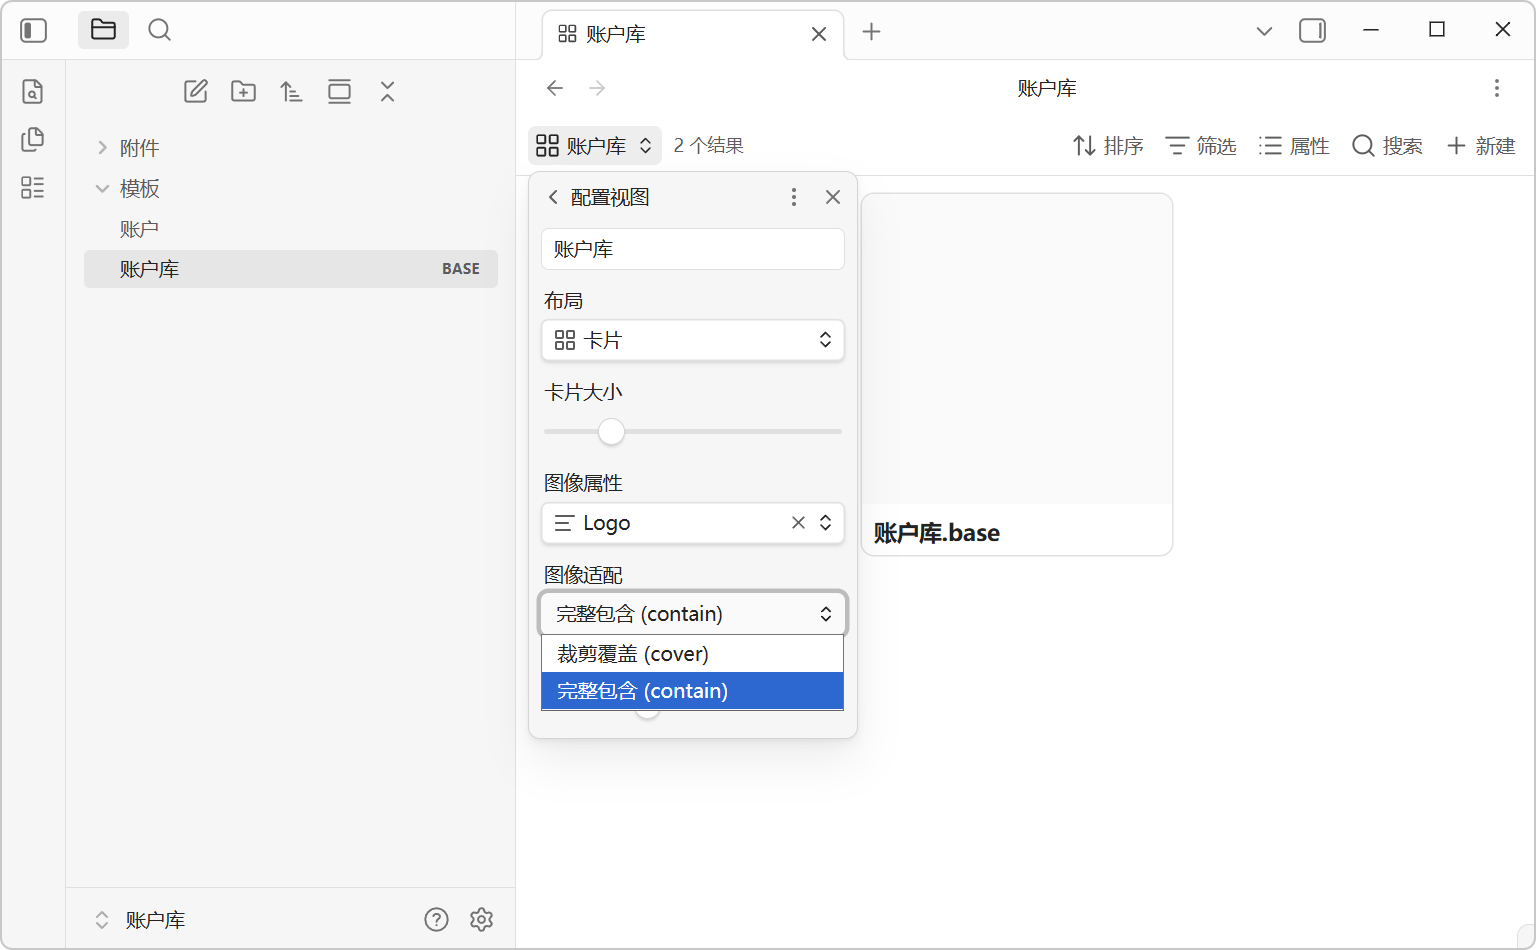Create a new folder via toolbar icon

tap(243, 92)
